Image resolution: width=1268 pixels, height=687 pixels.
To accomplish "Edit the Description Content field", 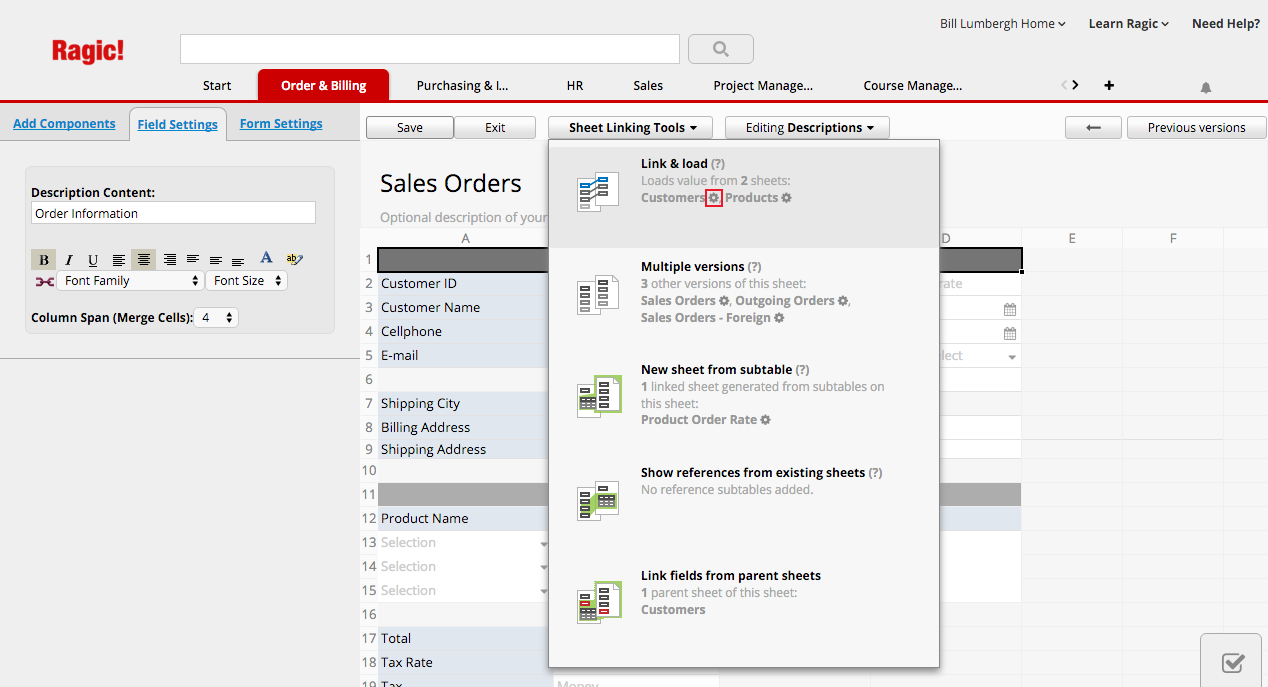I will point(173,213).
